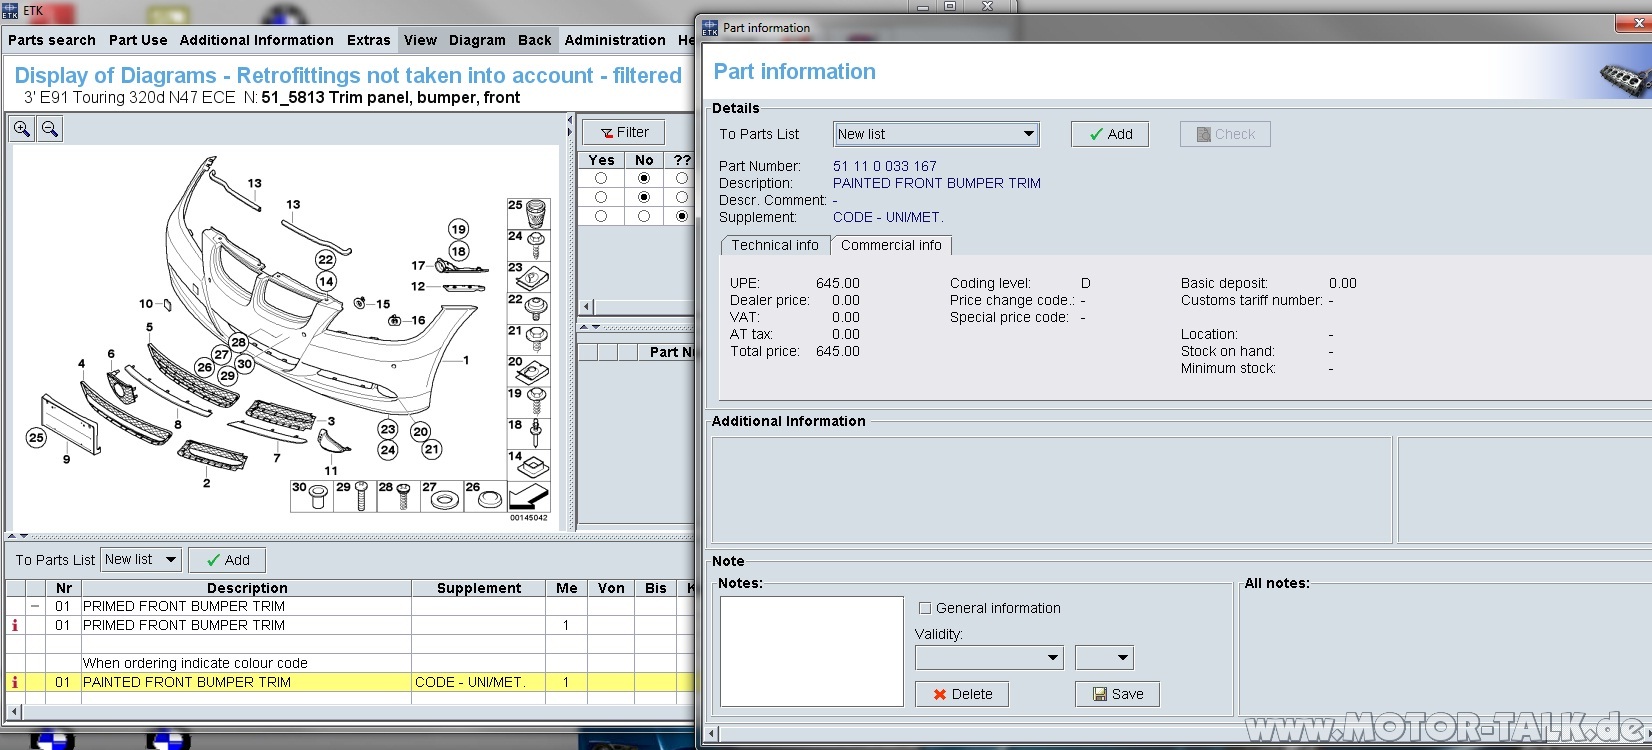Open Administration menu

click(x=615, y=40)
